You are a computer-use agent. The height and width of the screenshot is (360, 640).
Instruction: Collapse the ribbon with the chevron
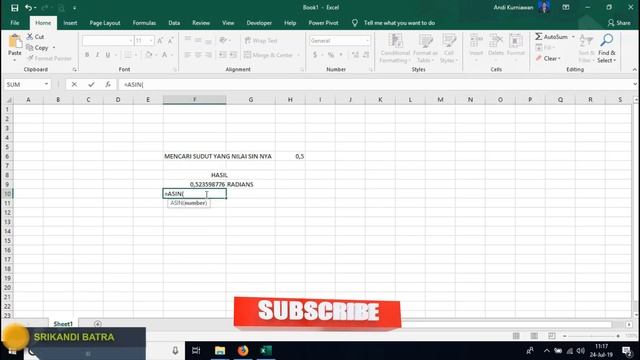coord(634,70)
